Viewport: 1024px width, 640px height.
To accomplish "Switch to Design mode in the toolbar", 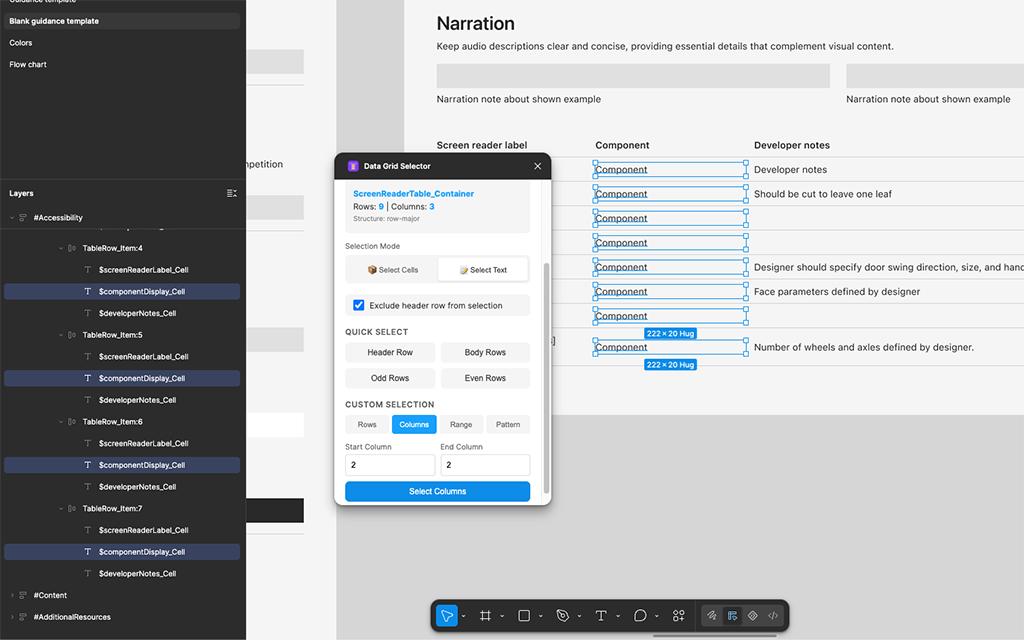I will point(732,615).
